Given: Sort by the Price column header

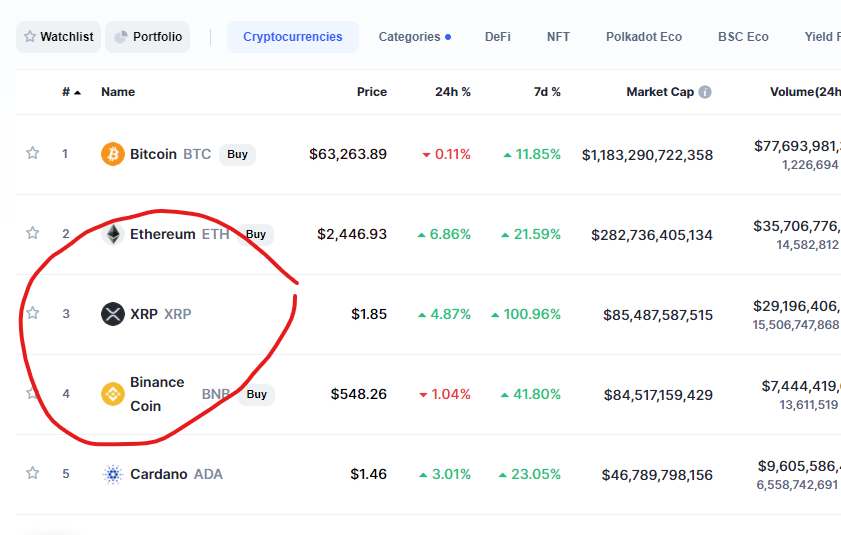Looking at the screenshot, I should 372,92.
